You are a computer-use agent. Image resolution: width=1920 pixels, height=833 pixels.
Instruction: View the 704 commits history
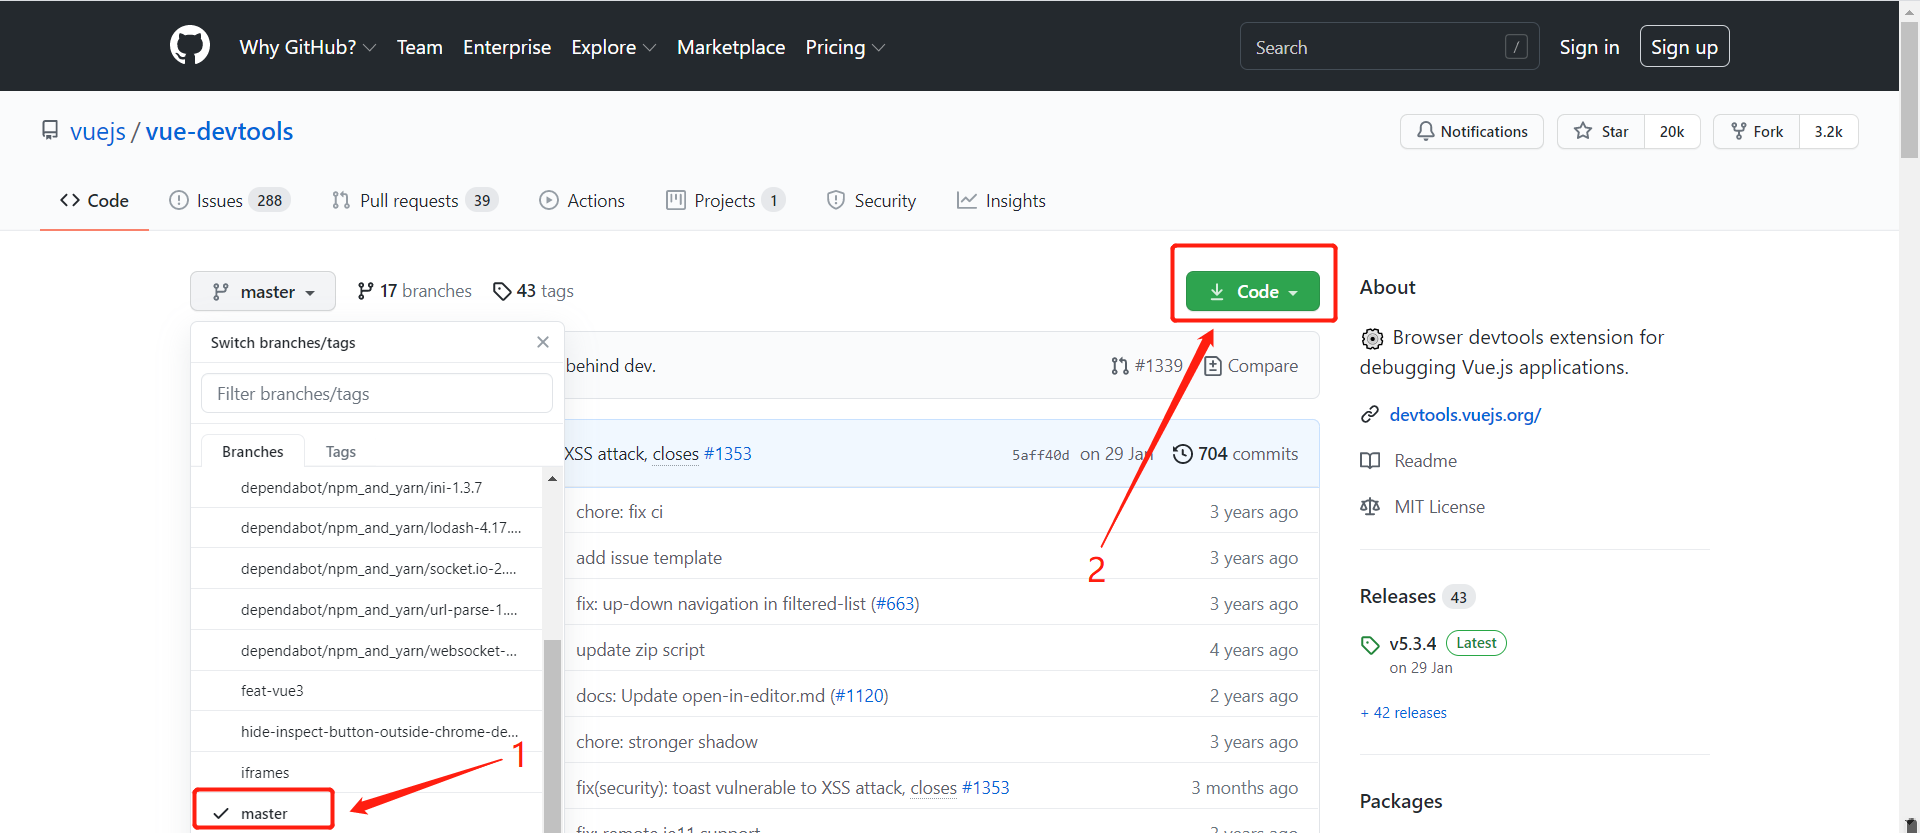pos(1236,454)
